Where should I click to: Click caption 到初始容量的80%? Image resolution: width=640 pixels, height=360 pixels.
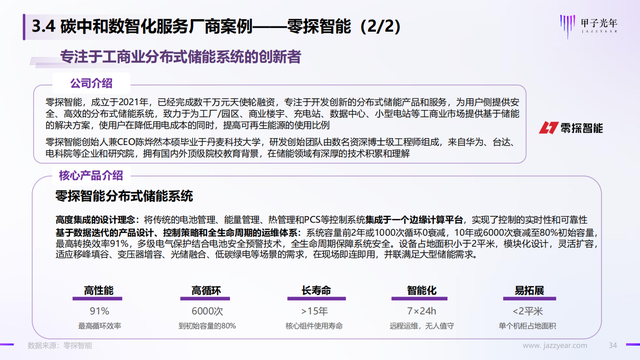tap(207, 326)
